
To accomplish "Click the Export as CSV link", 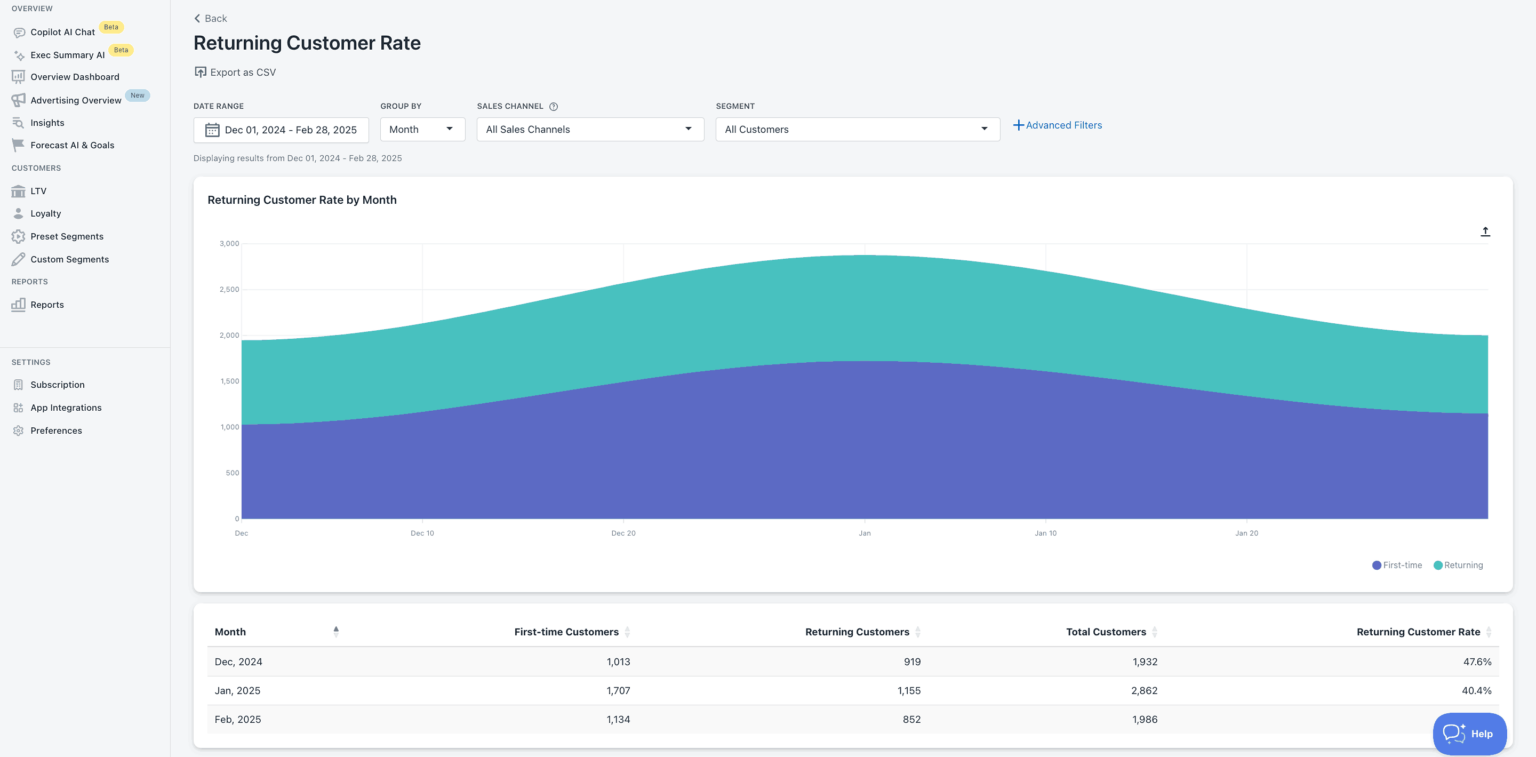I will click(x=235, y=72).
